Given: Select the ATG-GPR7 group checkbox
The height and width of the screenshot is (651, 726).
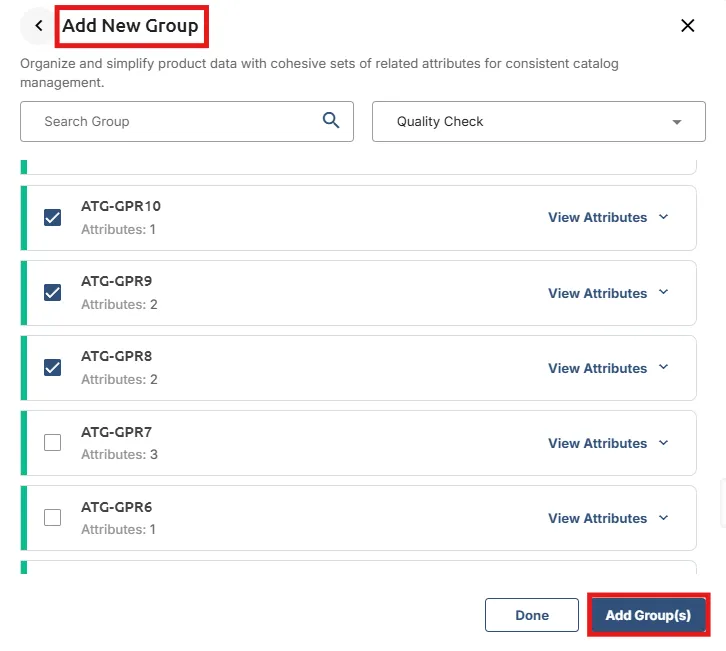Looking at the screenshot, I should tap(52, 443).
